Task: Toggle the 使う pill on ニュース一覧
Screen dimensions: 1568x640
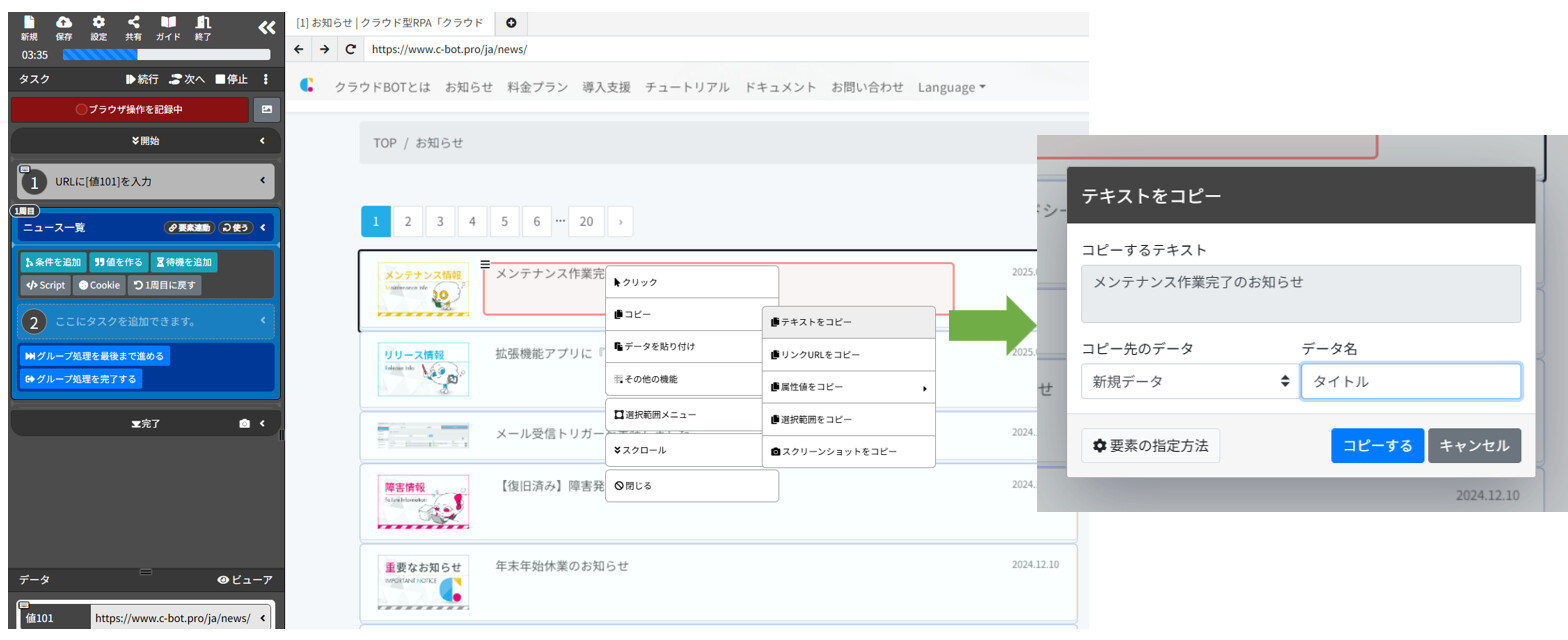Action: 236,228
